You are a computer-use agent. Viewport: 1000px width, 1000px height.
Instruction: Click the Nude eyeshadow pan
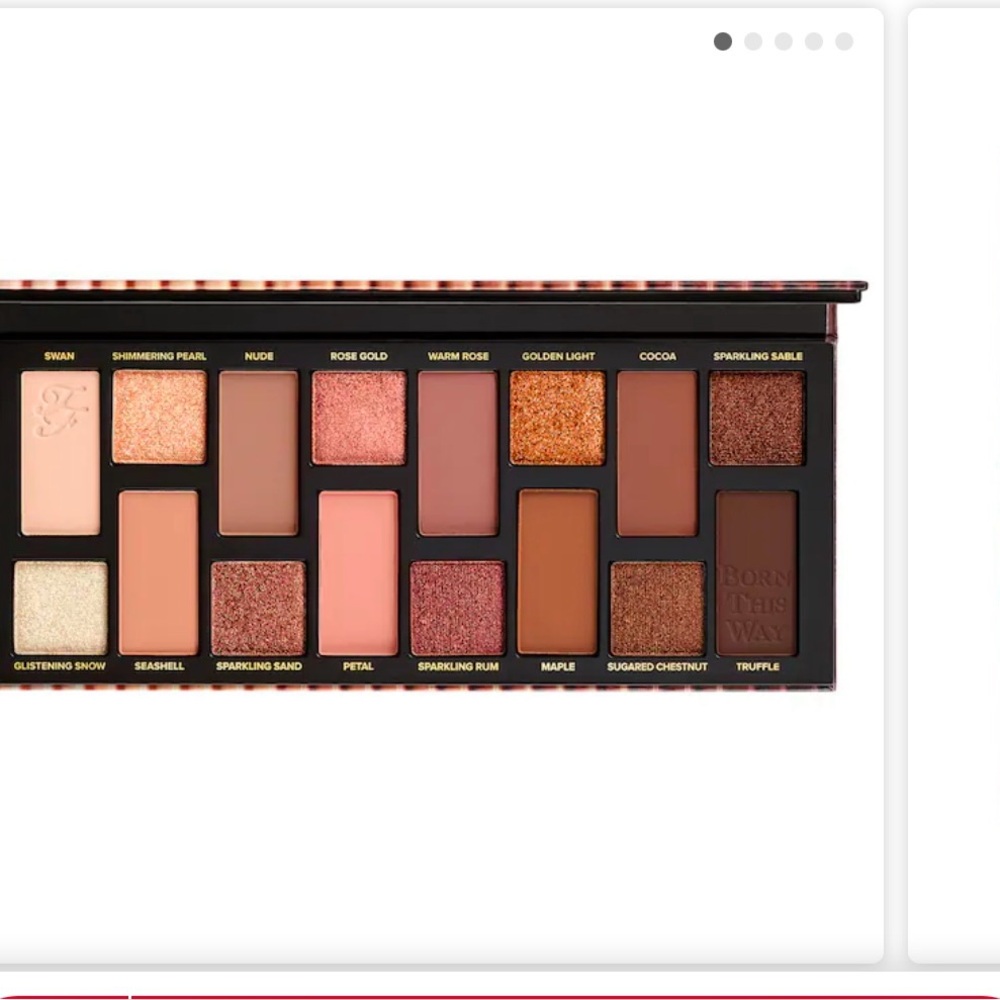pyautogui.click(x=257, y=450)
